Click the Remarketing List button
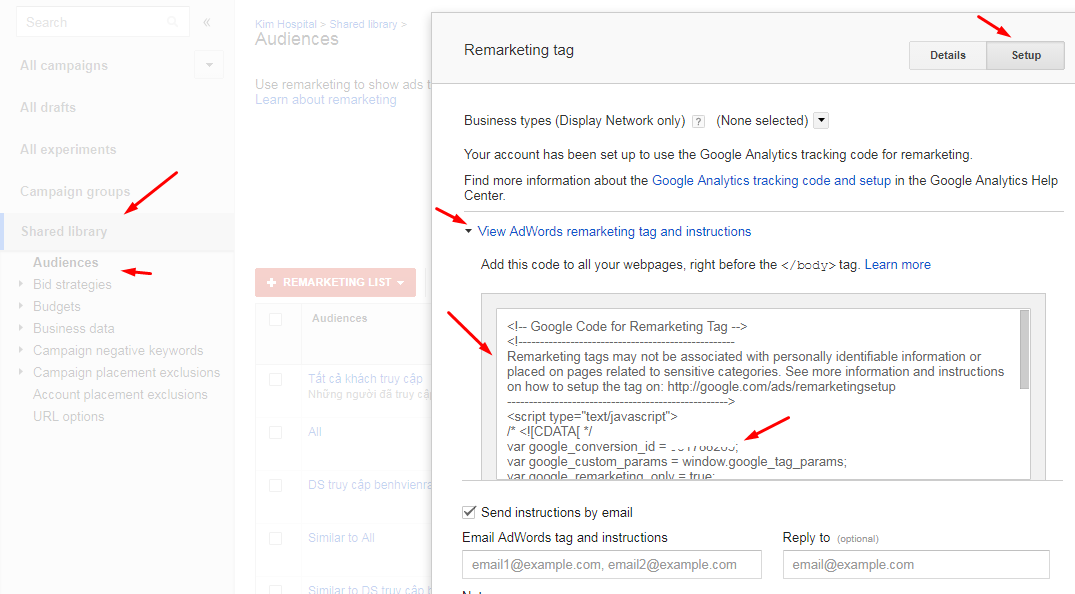1075x594 pixels. 335,283
